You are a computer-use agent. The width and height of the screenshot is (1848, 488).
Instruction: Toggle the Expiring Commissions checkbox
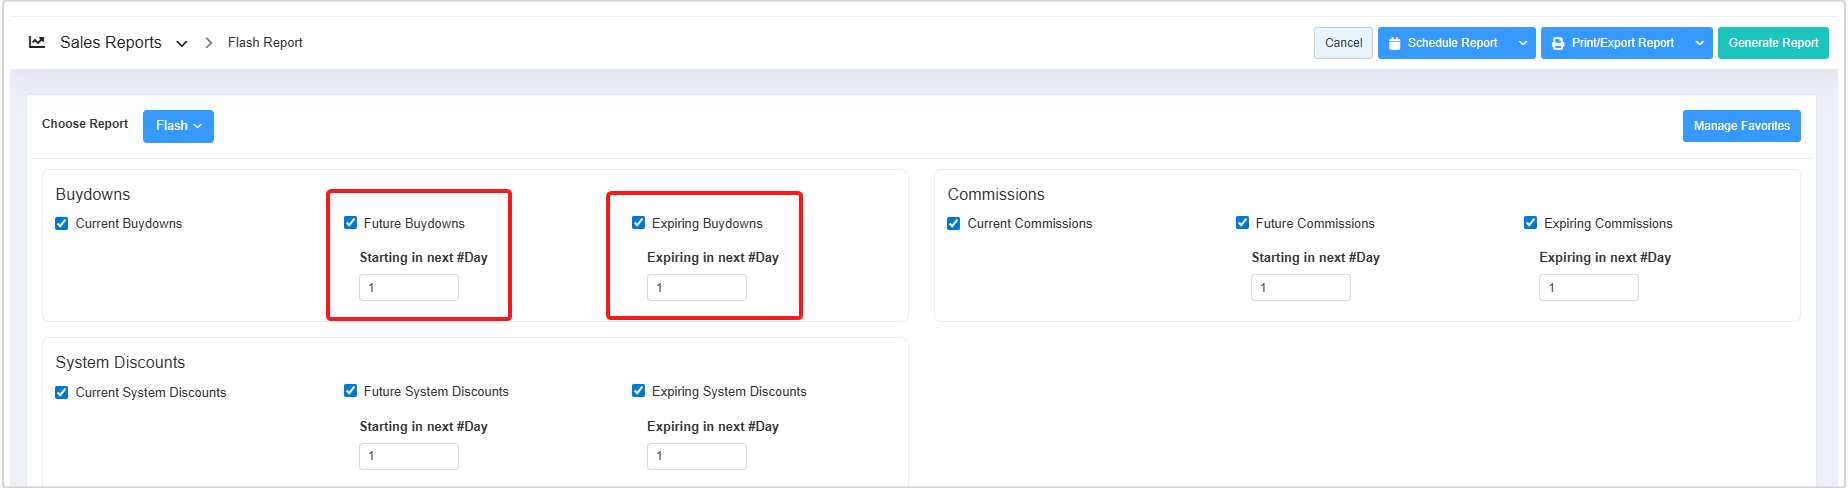coord(1530,223)
